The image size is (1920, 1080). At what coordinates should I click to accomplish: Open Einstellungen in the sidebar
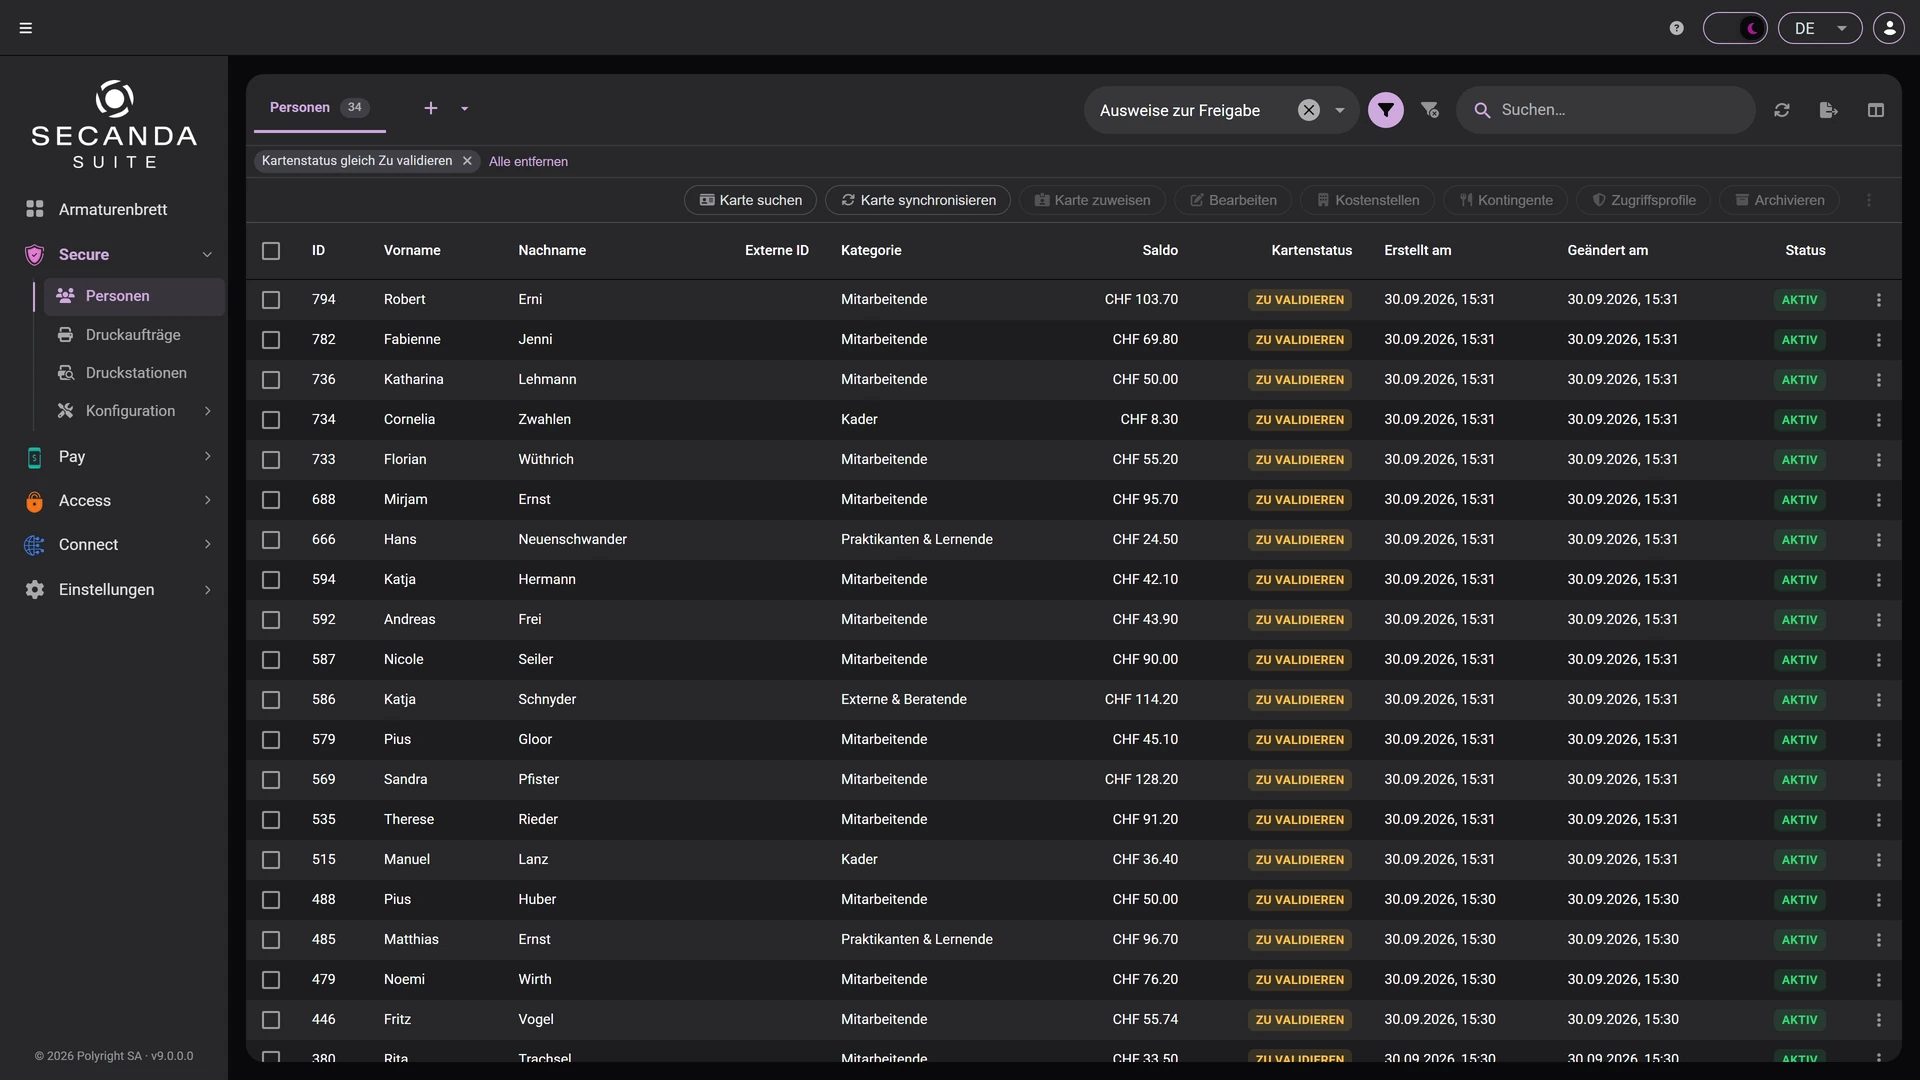tap(114, 589)
